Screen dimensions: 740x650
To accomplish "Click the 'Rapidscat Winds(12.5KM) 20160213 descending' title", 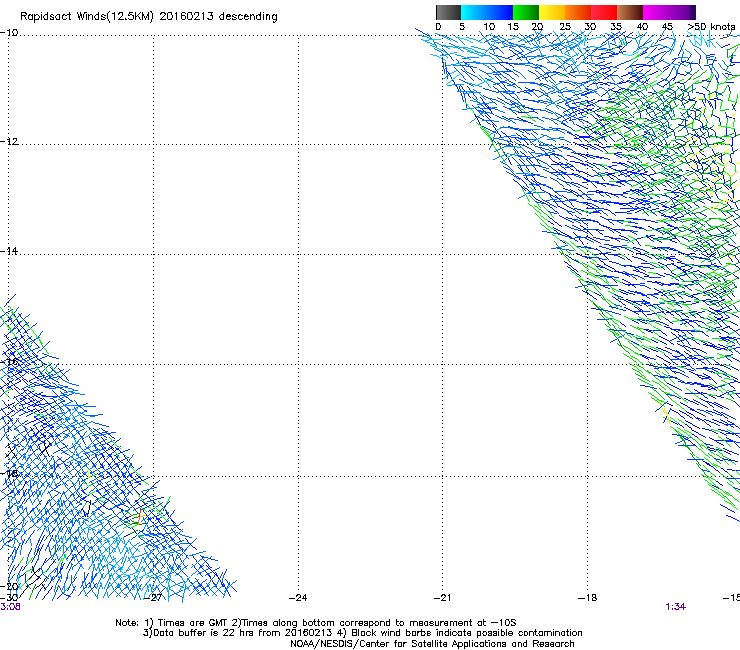I will pyautogui.click(x=149, y=17).
